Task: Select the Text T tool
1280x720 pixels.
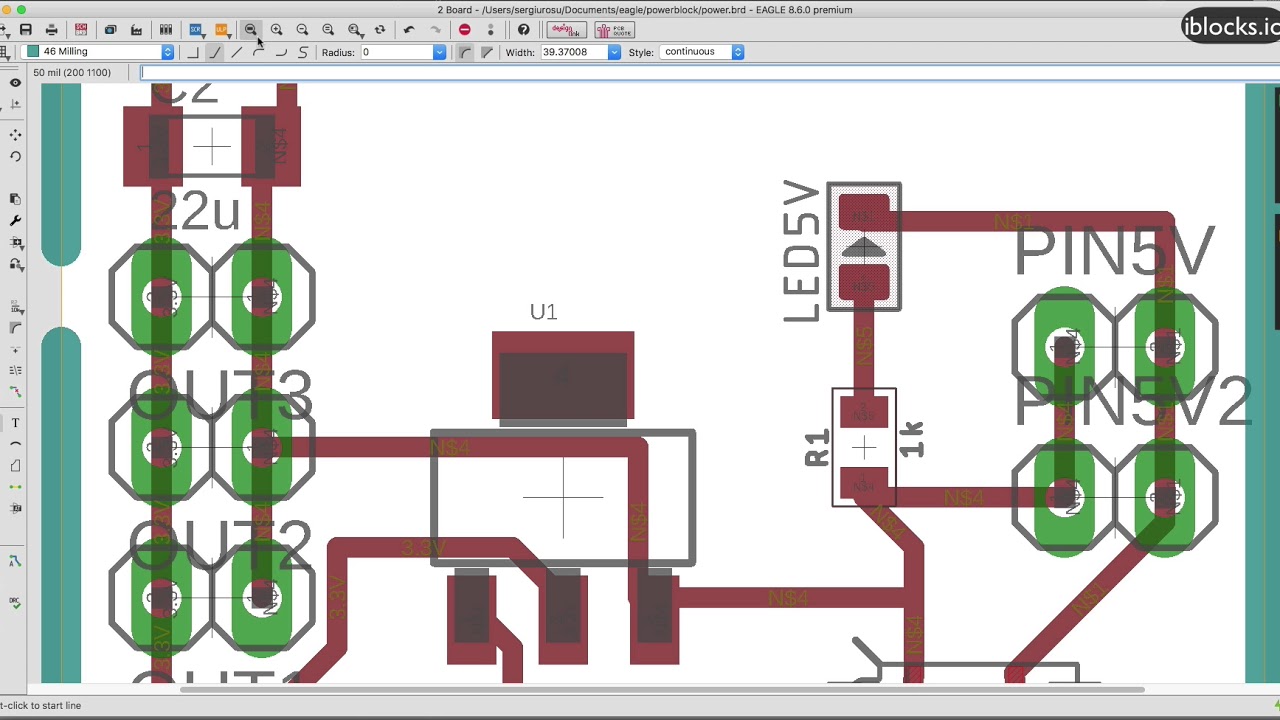Action: (x=15, y=423)
